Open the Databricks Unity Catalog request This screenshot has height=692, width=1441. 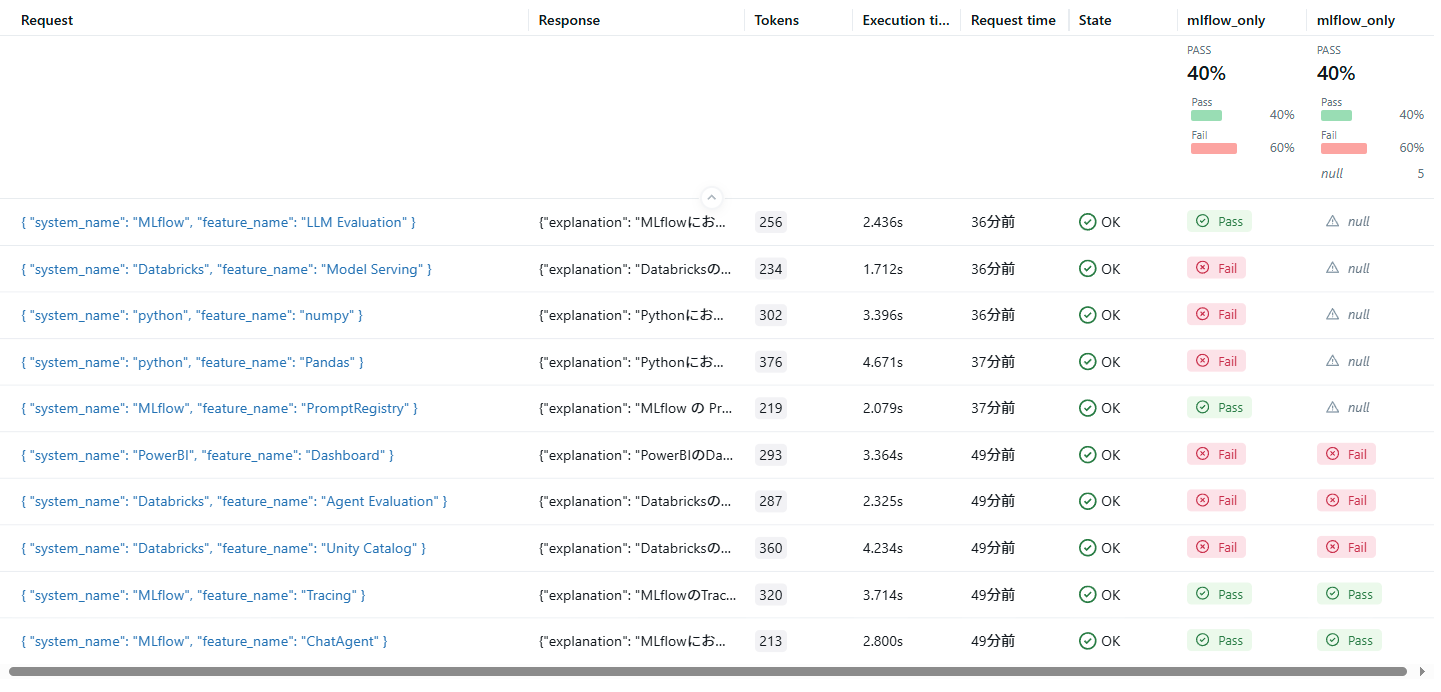pyautogui.click(x=223, y=548)
